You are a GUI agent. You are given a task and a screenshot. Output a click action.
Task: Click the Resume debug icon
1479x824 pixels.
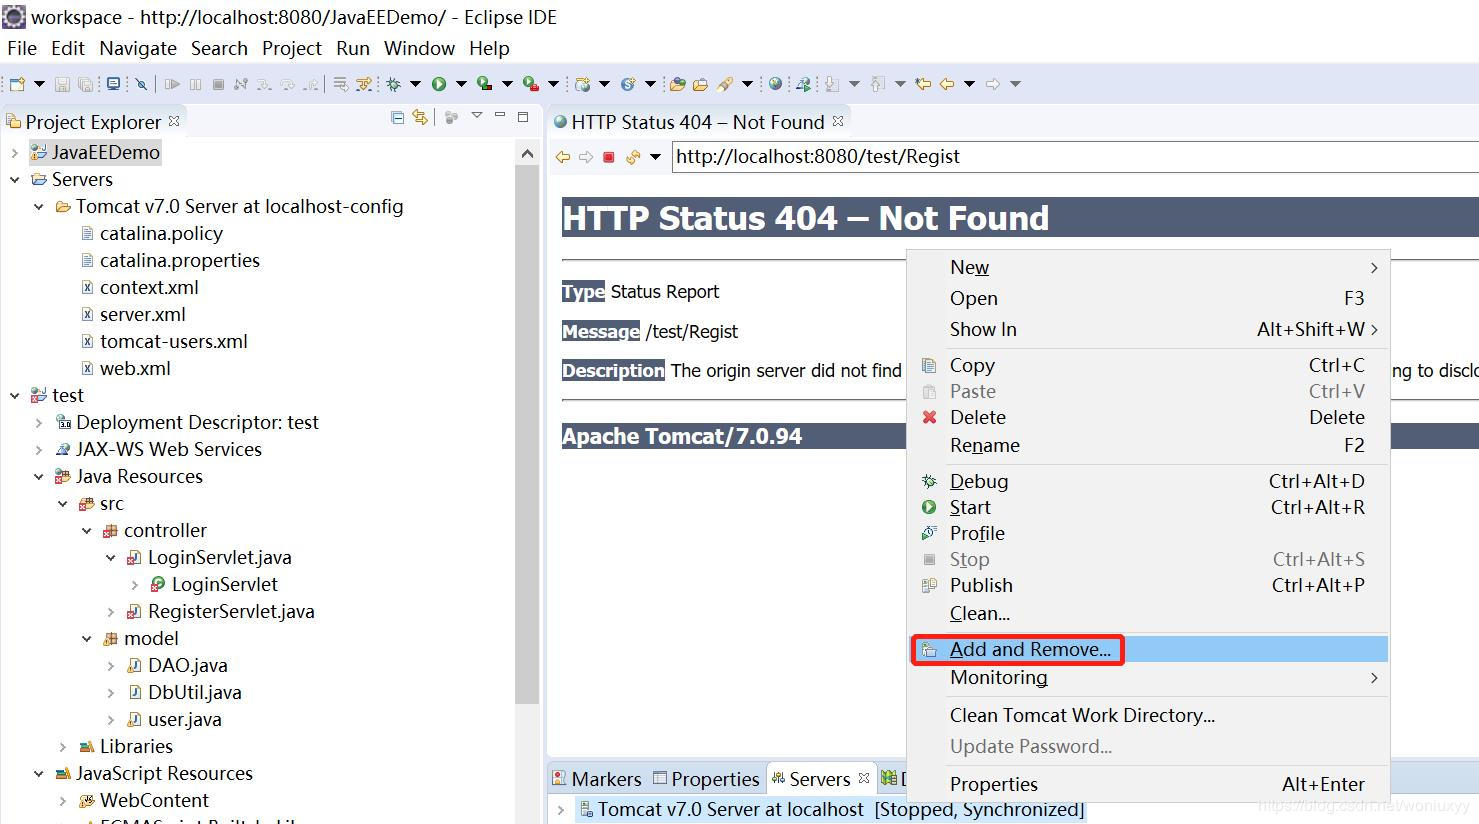coord(172,84)
